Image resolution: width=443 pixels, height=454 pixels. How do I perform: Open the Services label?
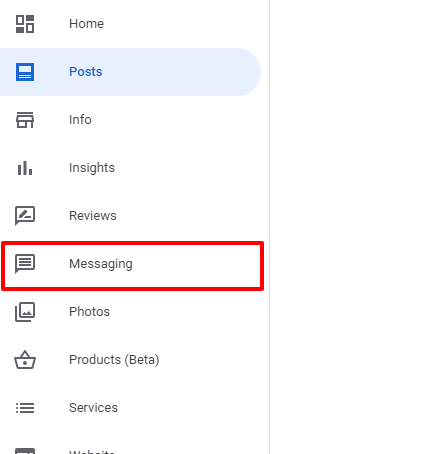tap(93, 408)
